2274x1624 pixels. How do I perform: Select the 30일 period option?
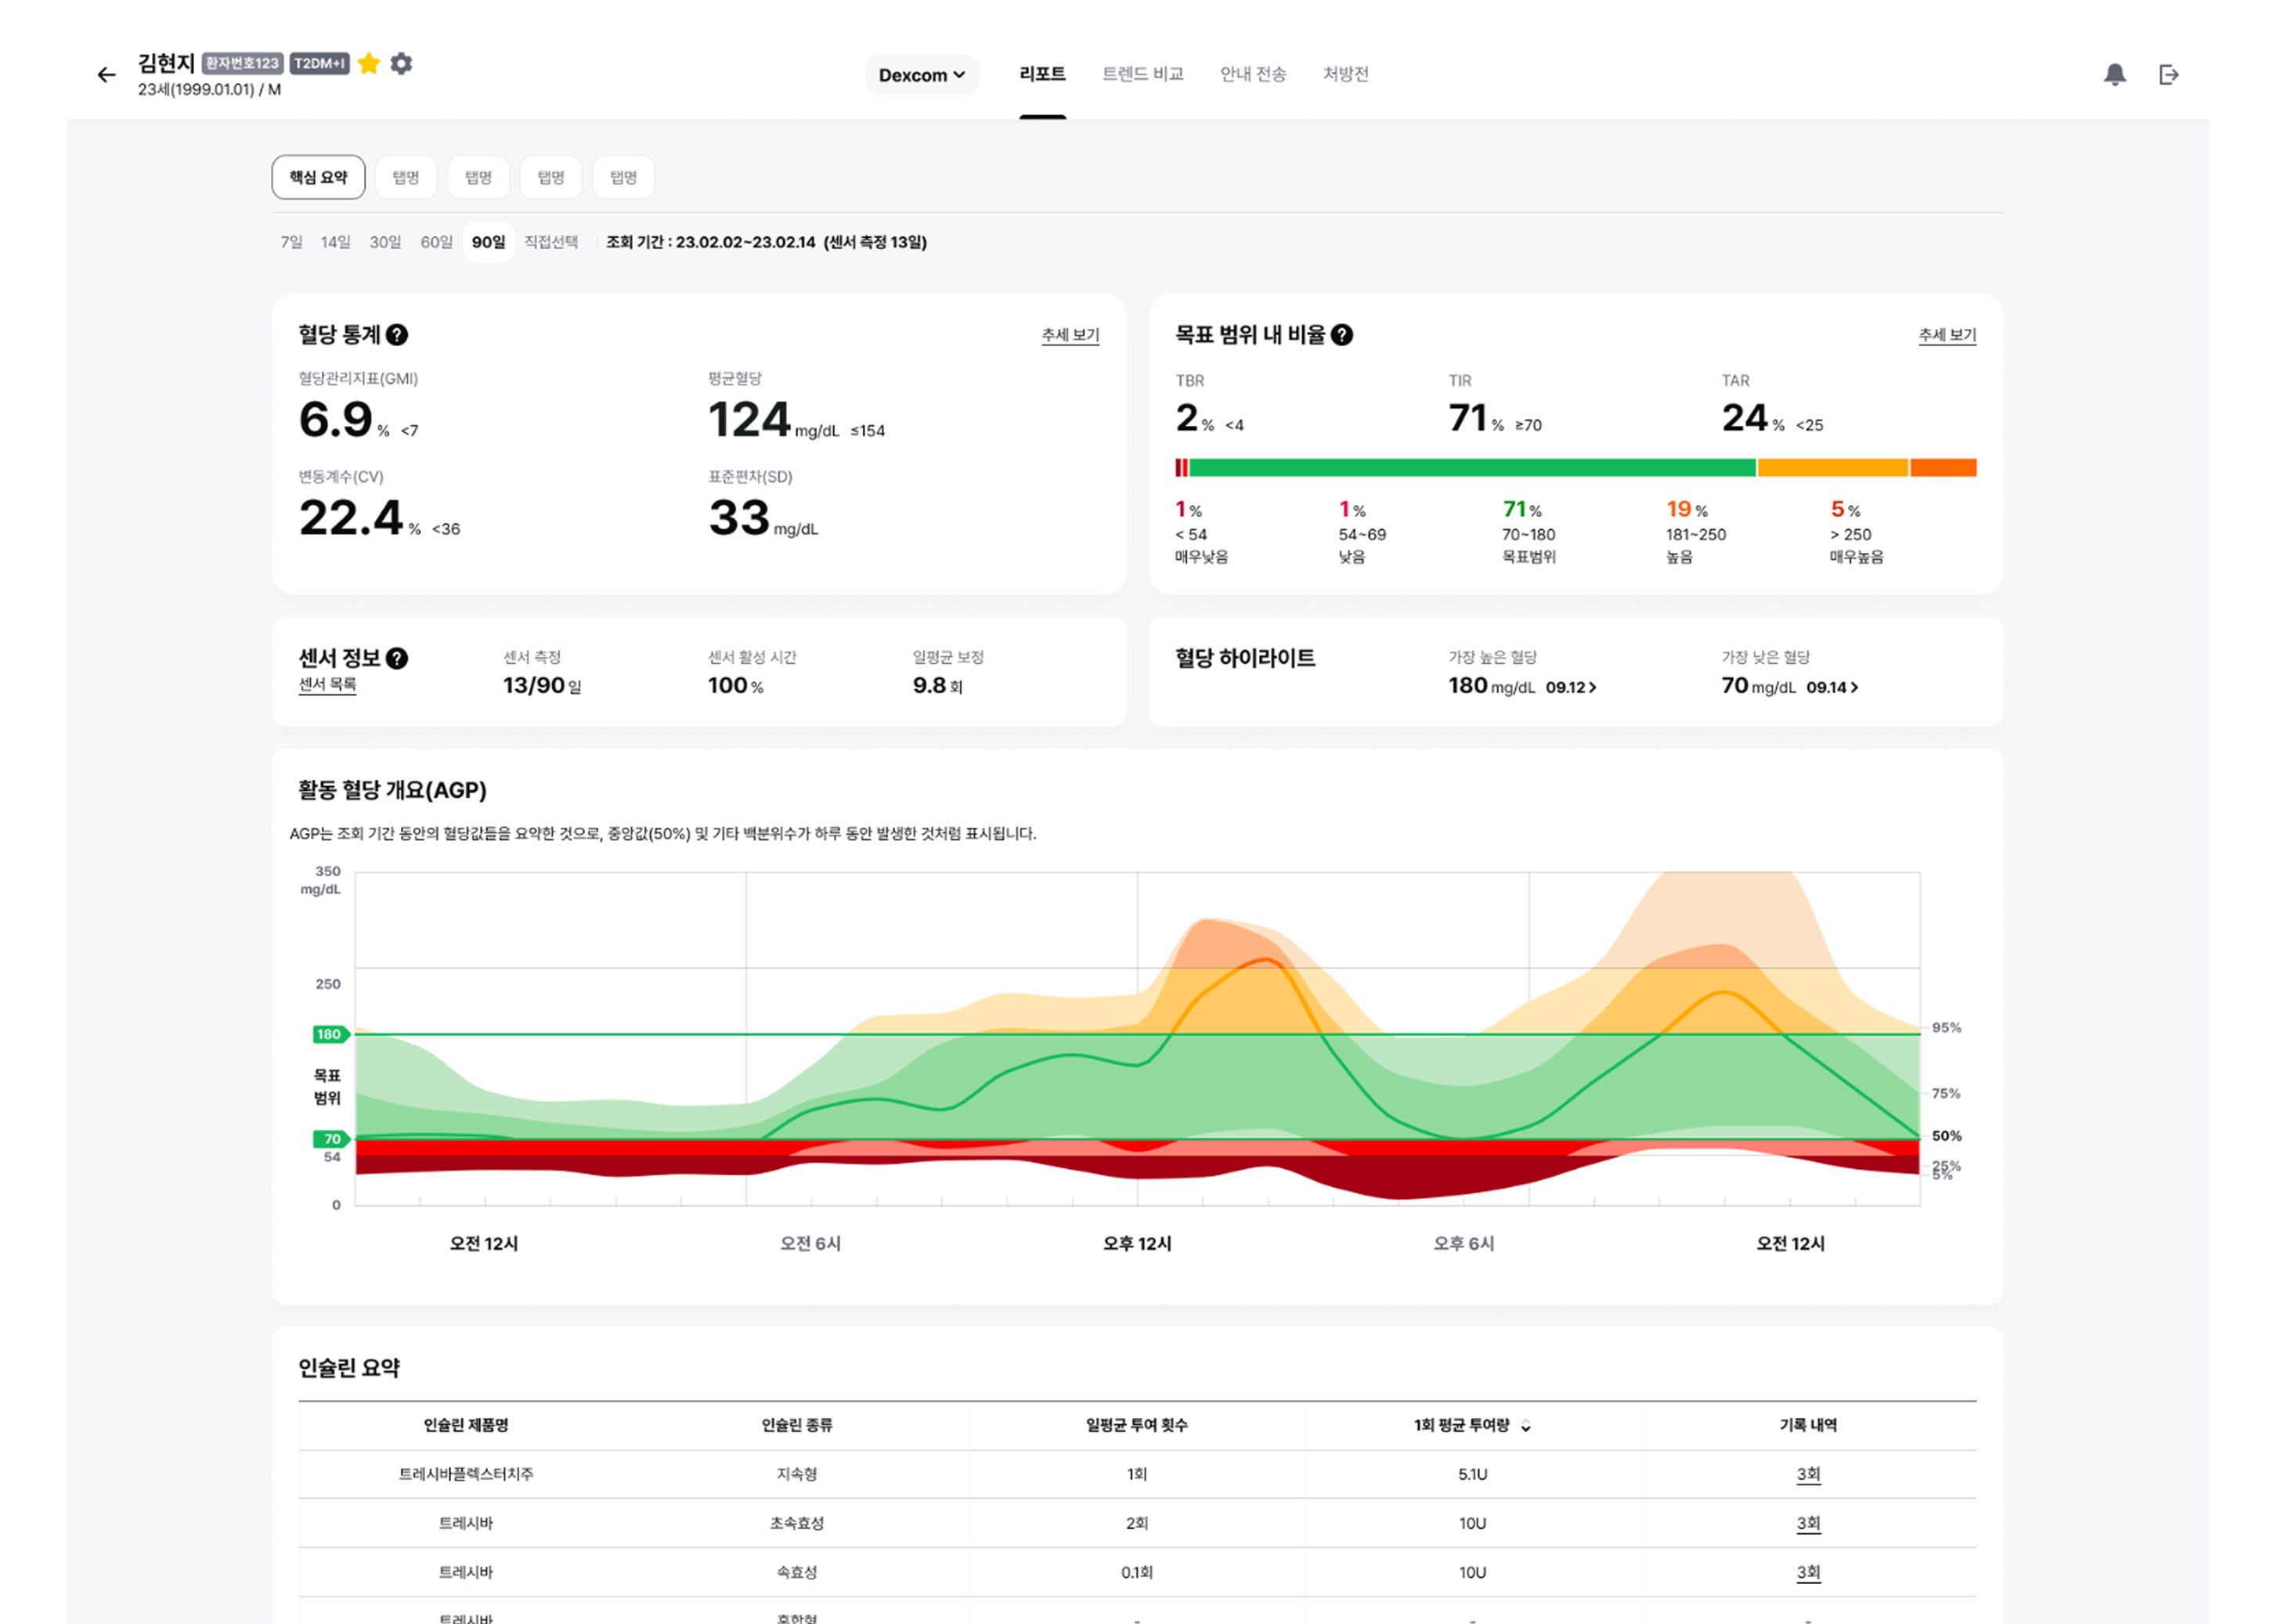coord(385,242)
